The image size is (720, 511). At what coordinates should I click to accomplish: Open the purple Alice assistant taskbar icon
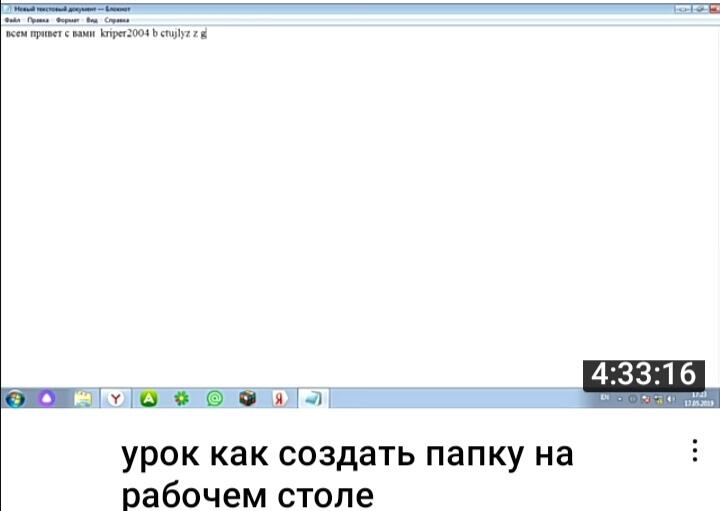coord(47,398)
